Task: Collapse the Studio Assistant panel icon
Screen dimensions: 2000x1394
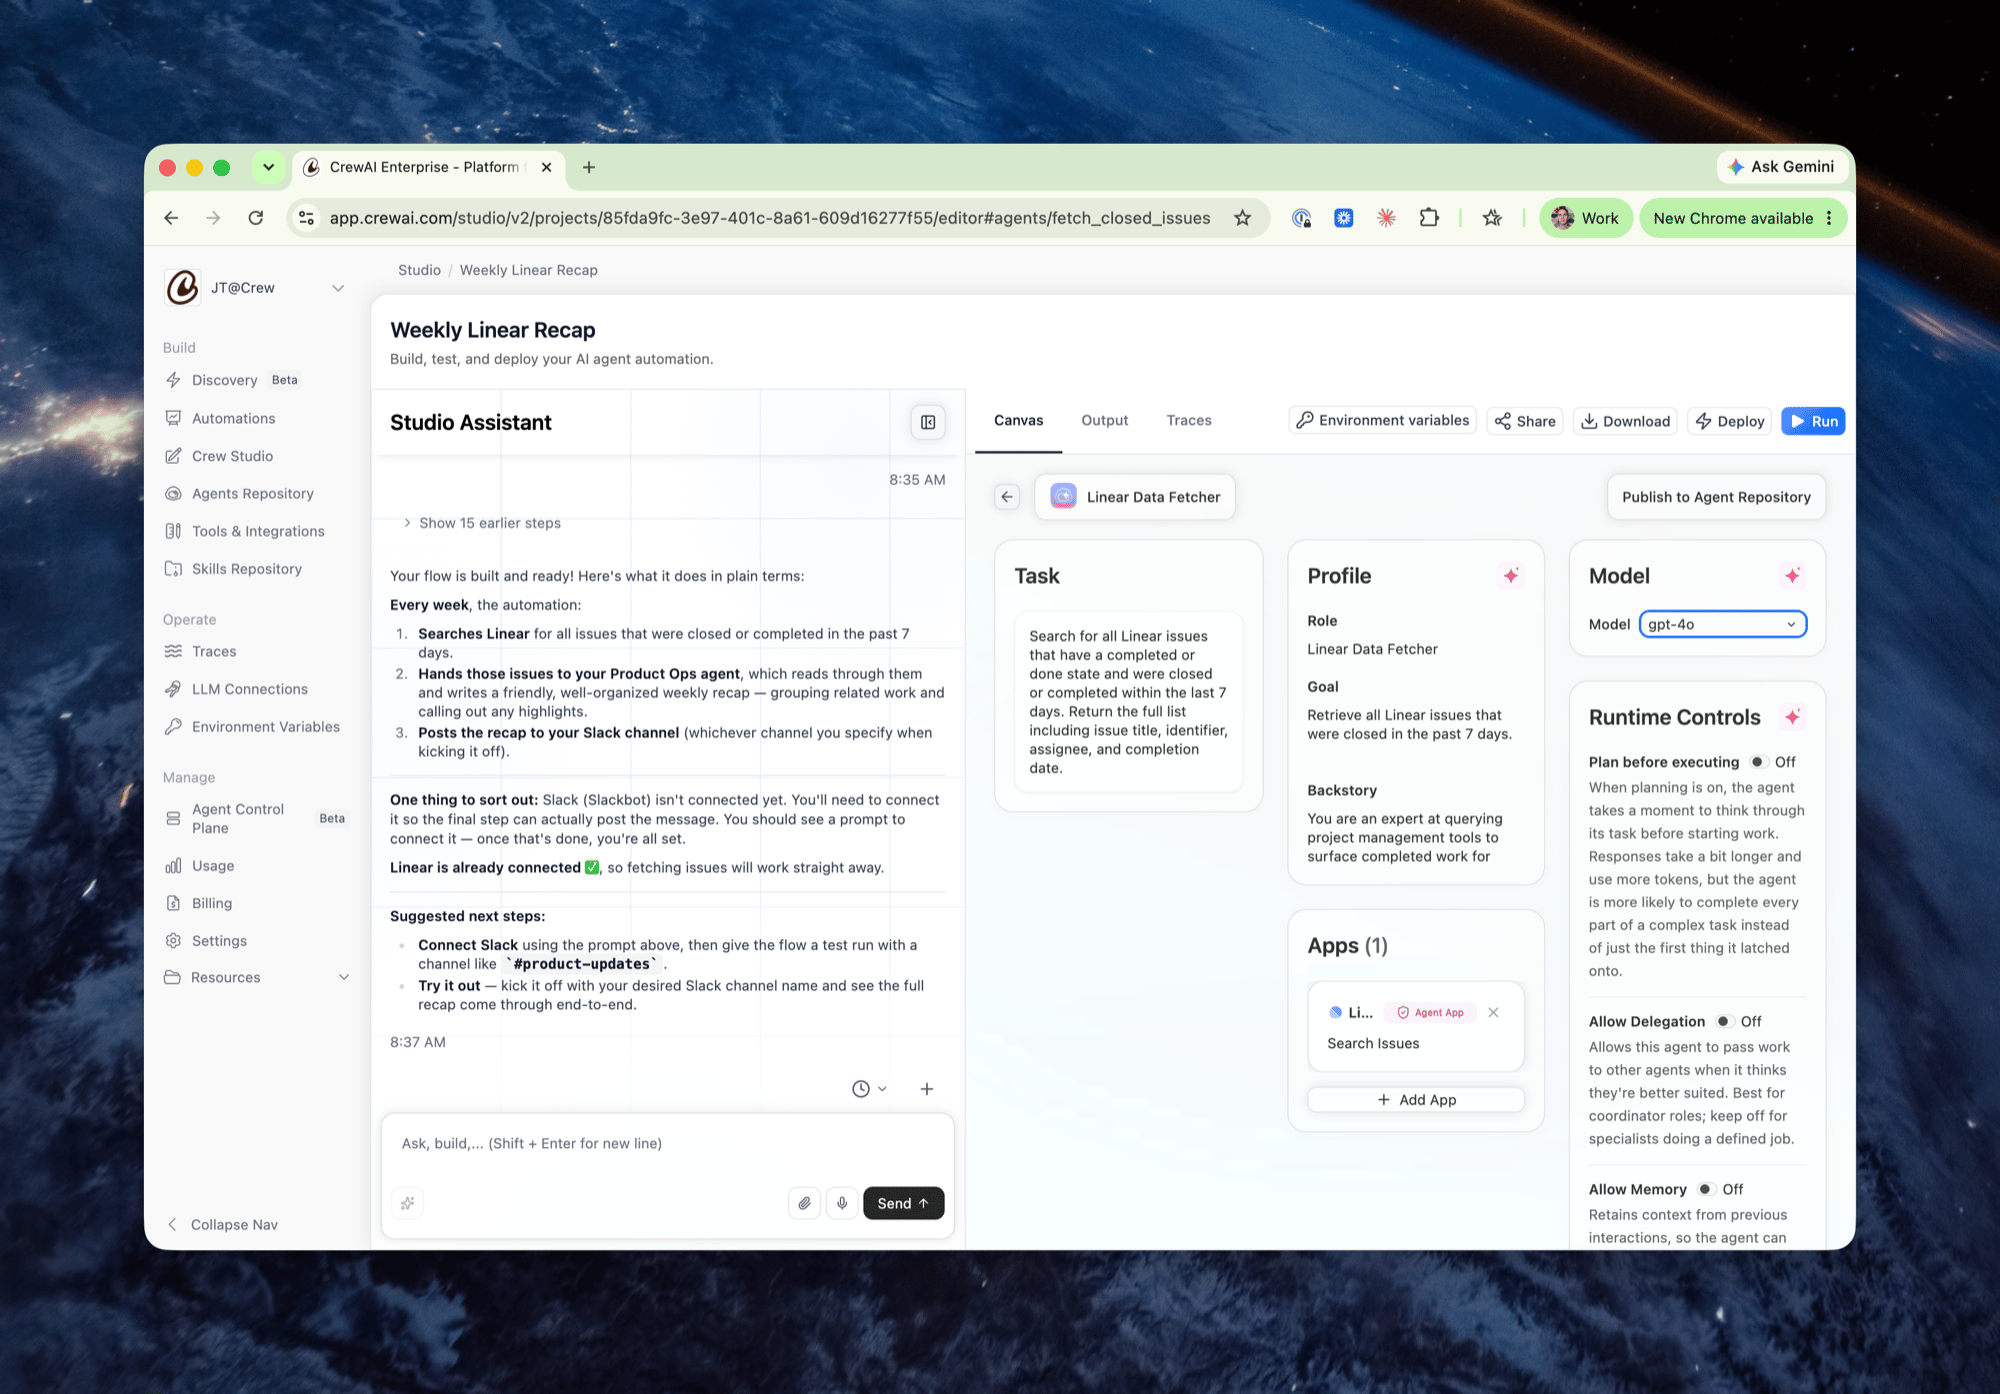Action: tap(928, 422)
